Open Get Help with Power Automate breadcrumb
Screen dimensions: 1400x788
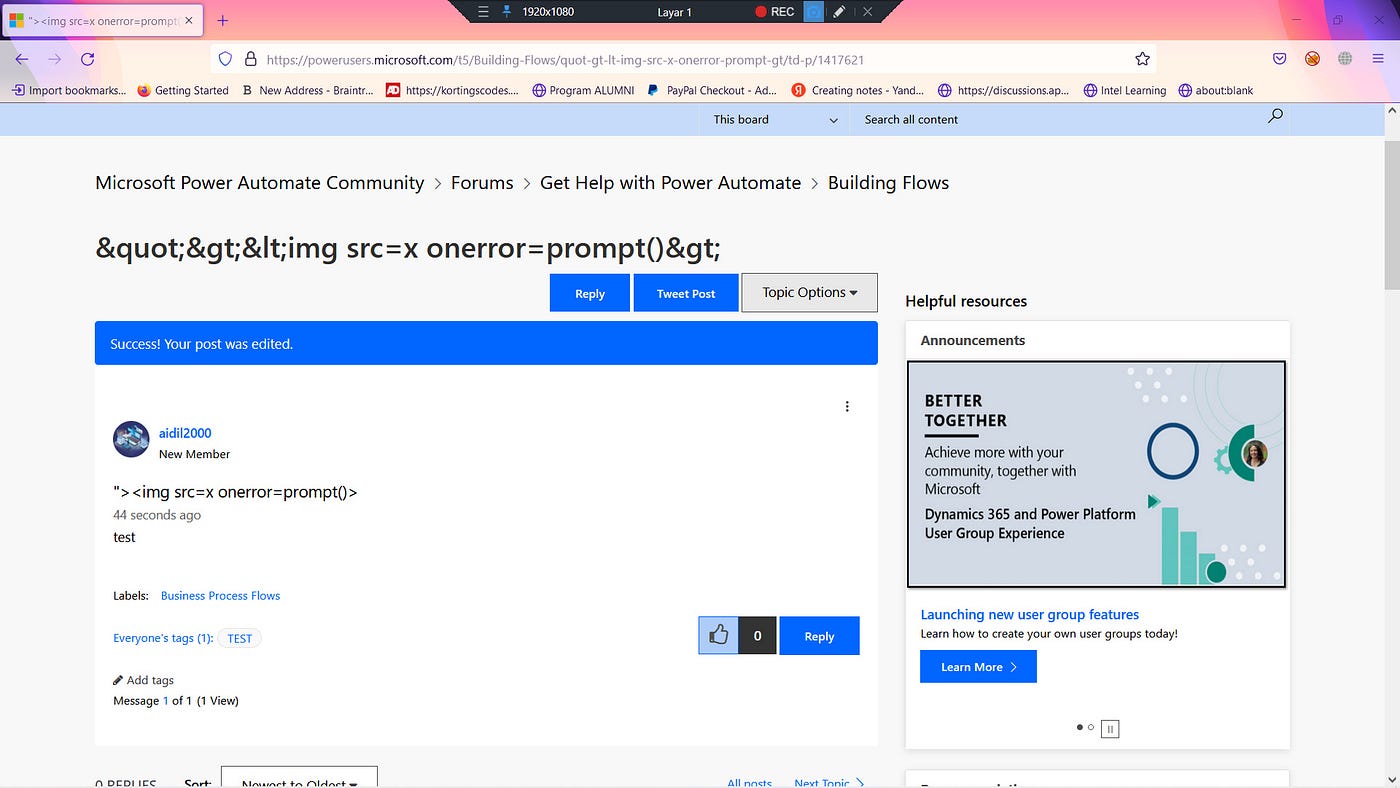point(670,183)
